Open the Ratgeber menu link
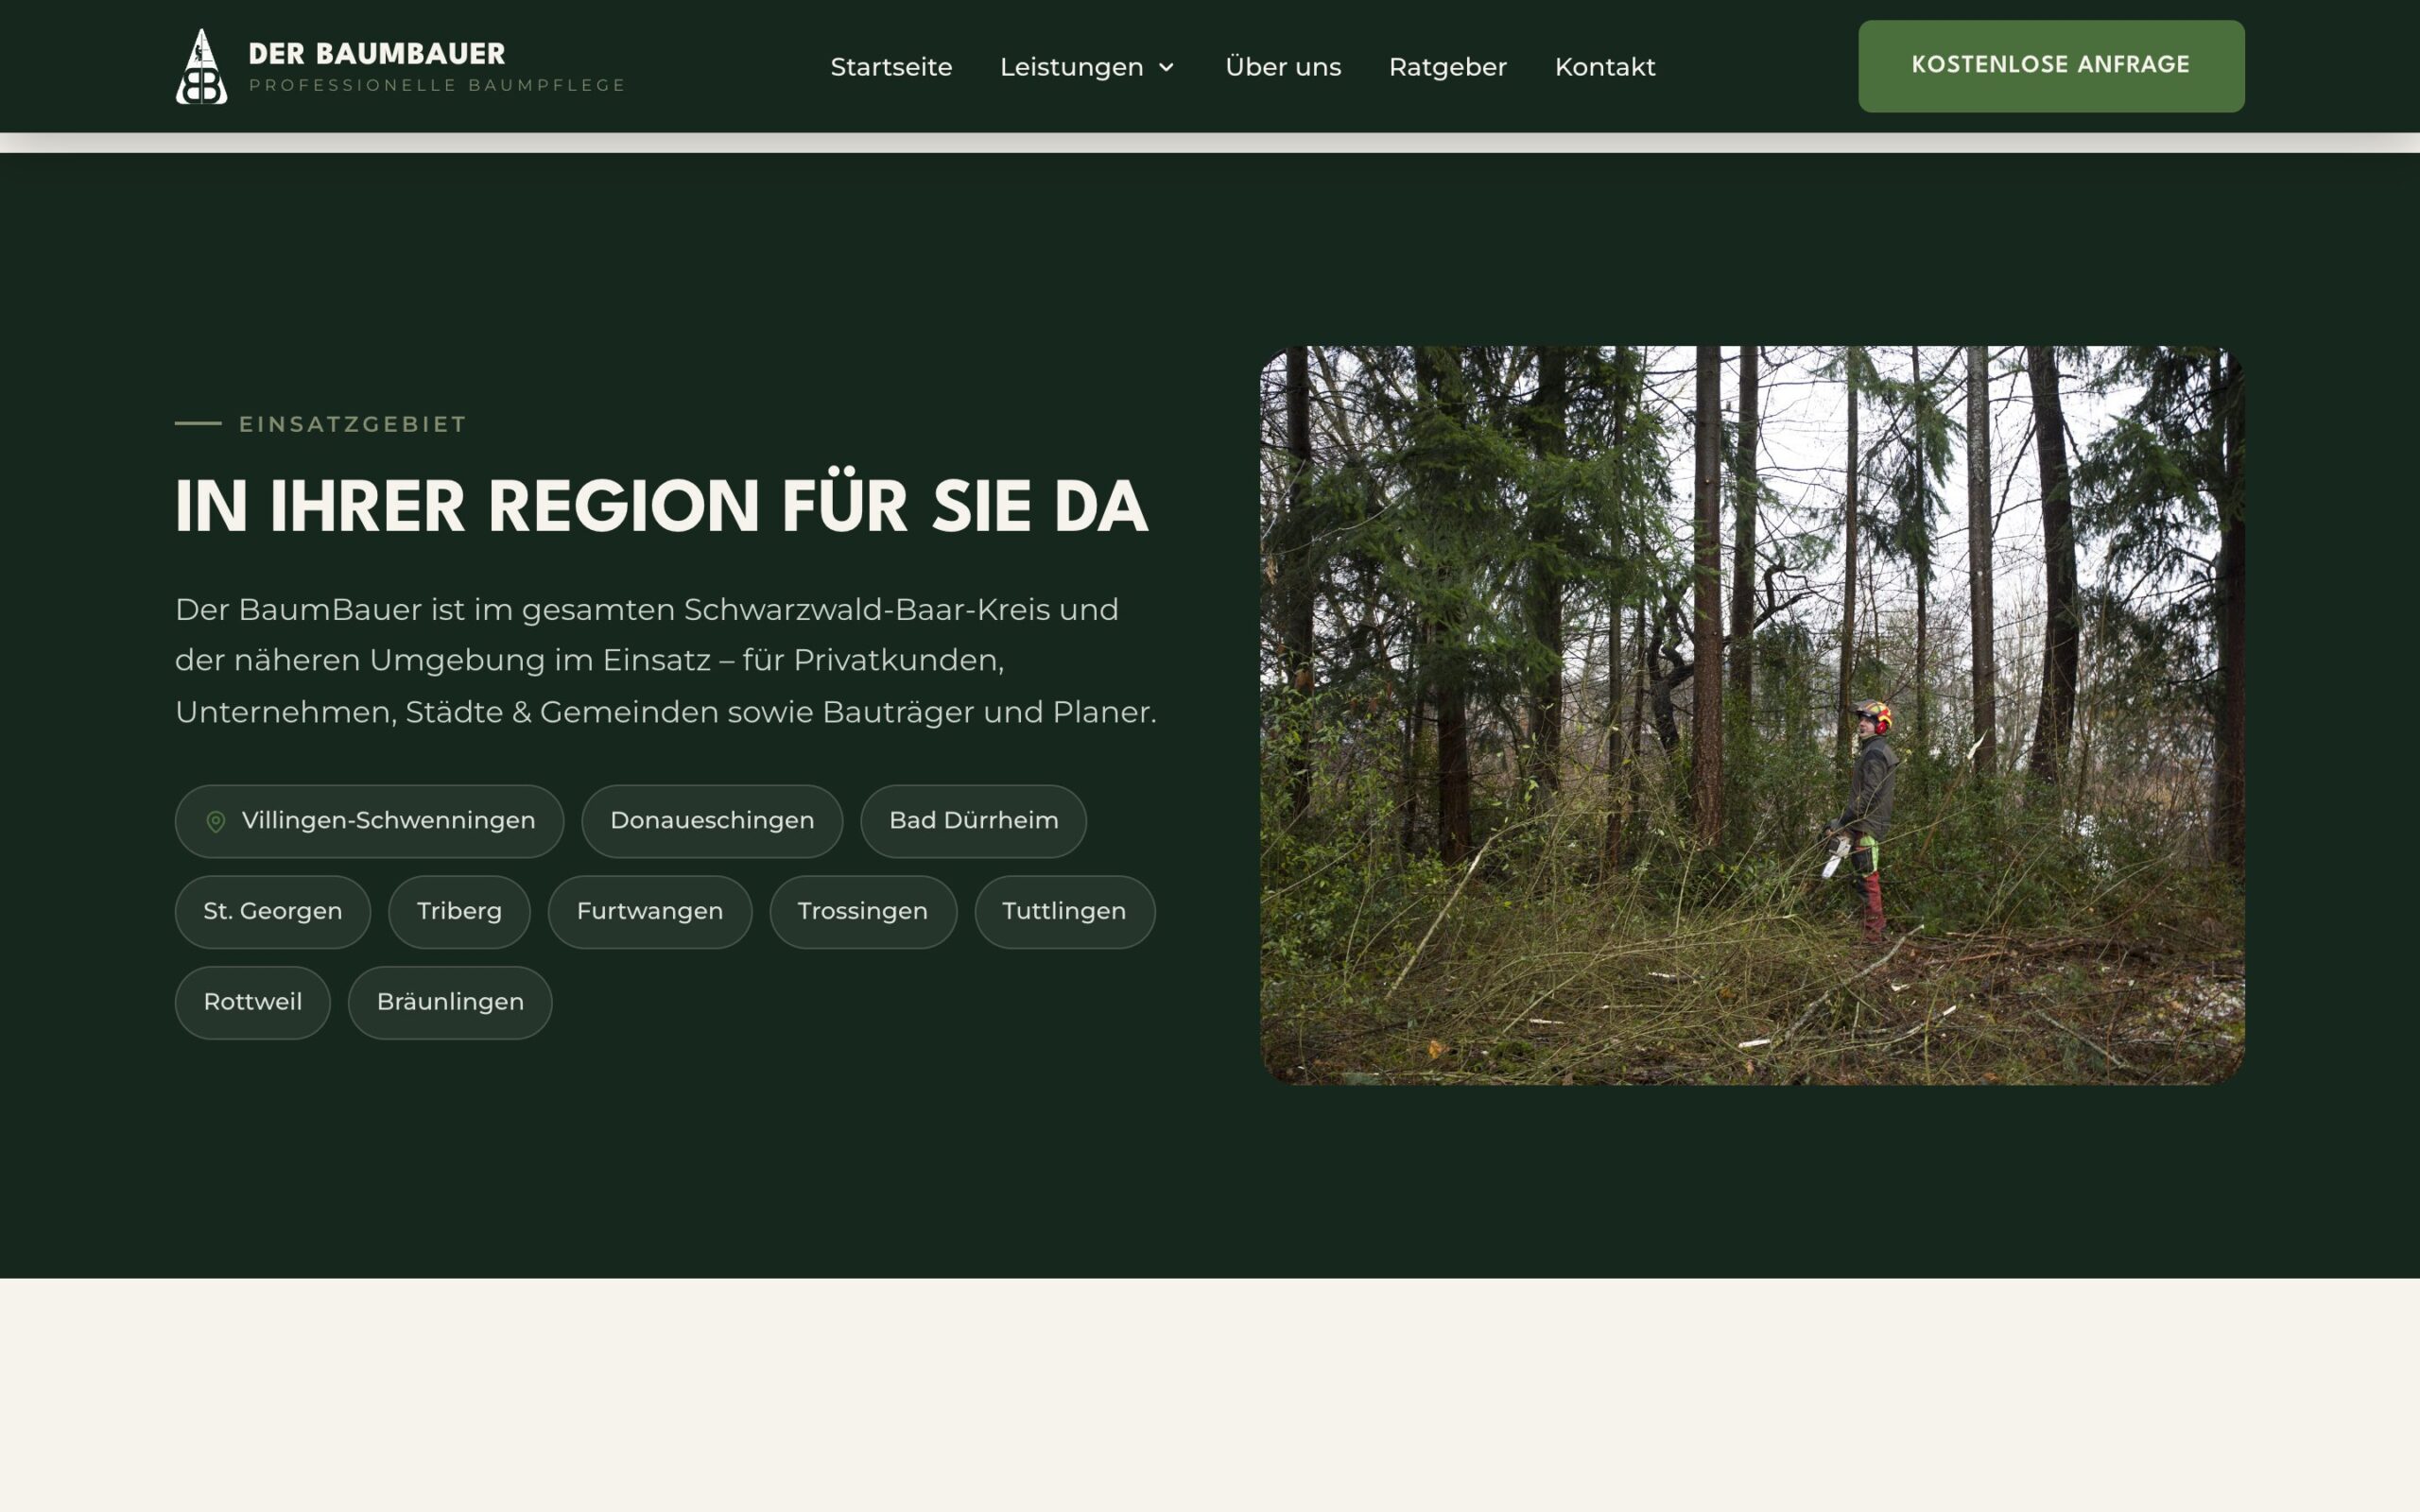The image size is (2420, 1512). tap(1447, 67)
